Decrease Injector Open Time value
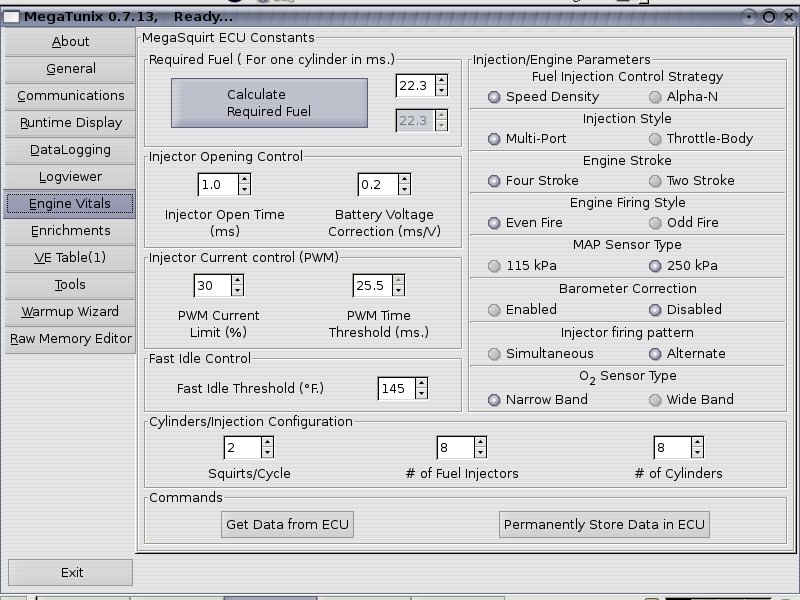The image size is (800, 600). click(244, 190)
